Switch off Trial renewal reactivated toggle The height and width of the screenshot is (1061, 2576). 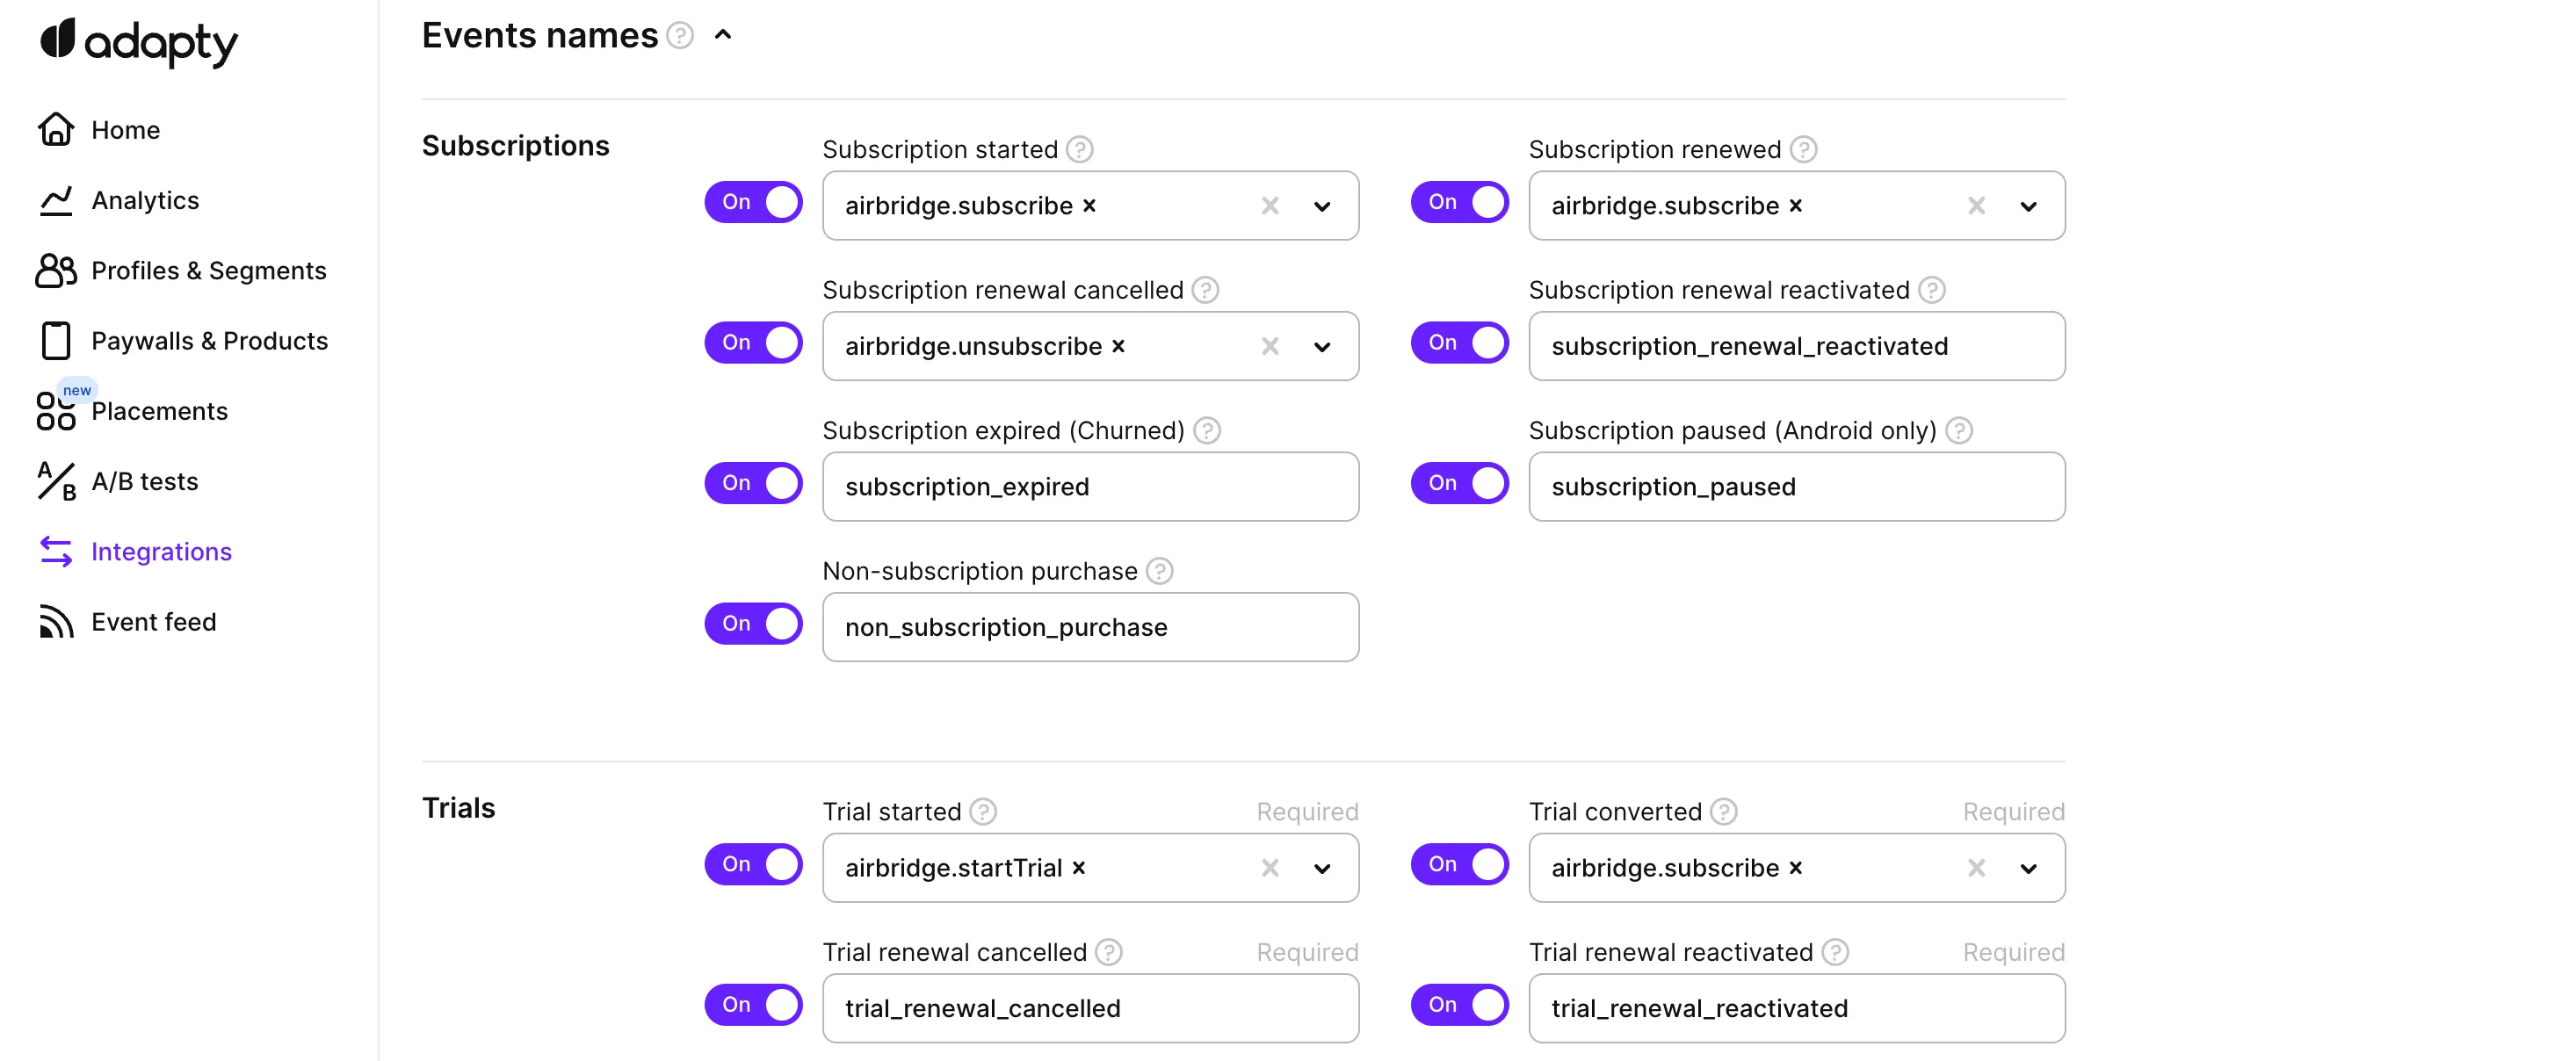point(1459,1005)
